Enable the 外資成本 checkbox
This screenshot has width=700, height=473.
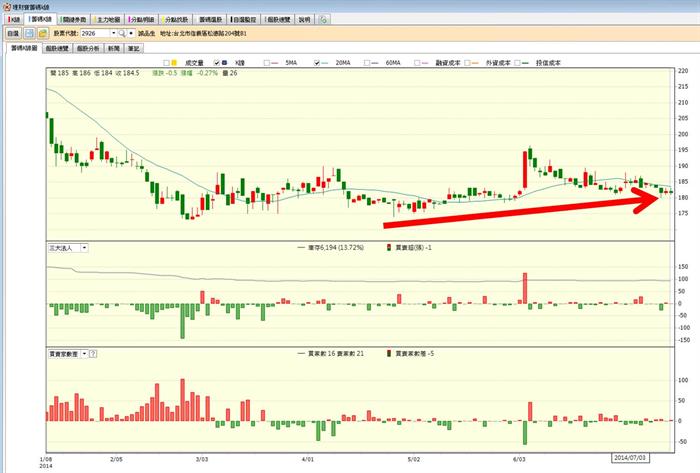[x=467, y=63]
